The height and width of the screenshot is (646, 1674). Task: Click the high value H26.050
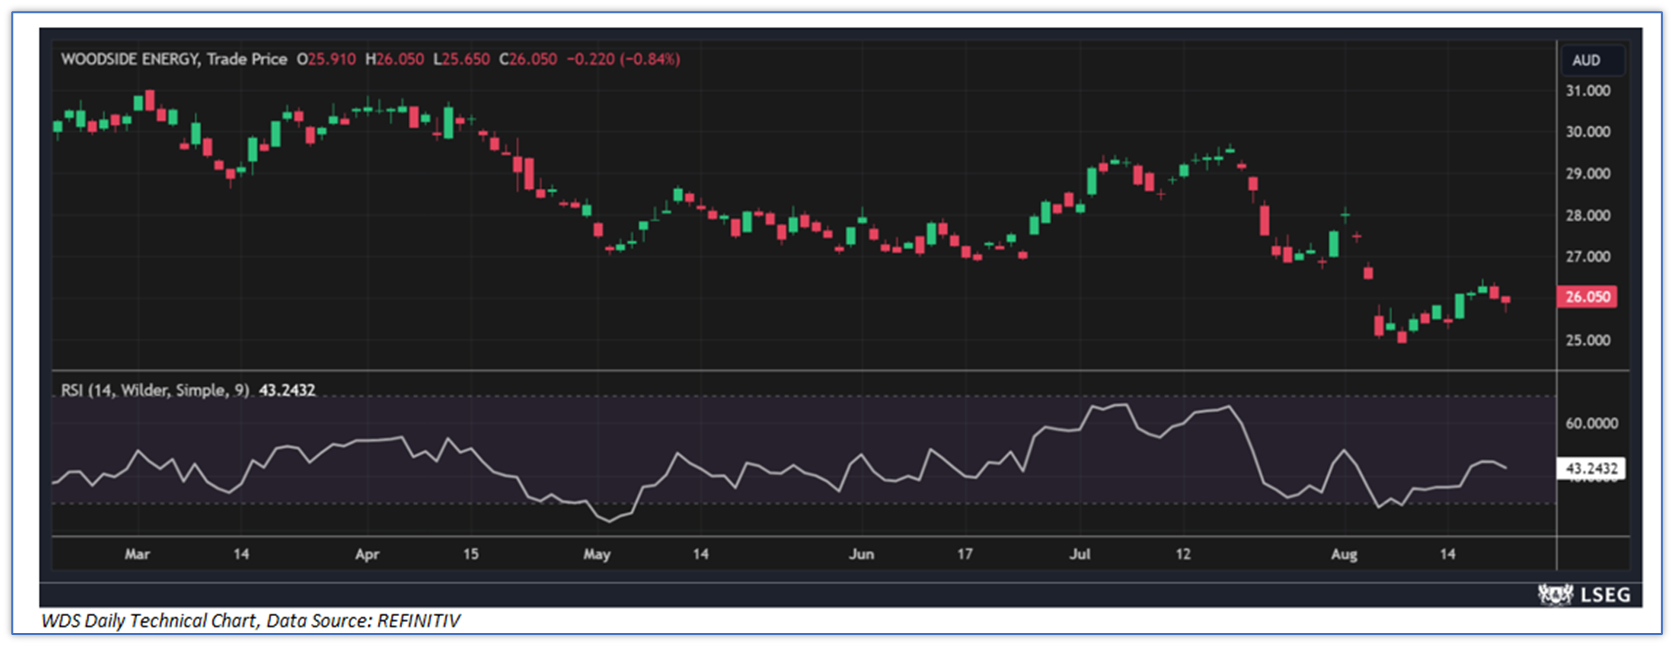click(395, 59)
